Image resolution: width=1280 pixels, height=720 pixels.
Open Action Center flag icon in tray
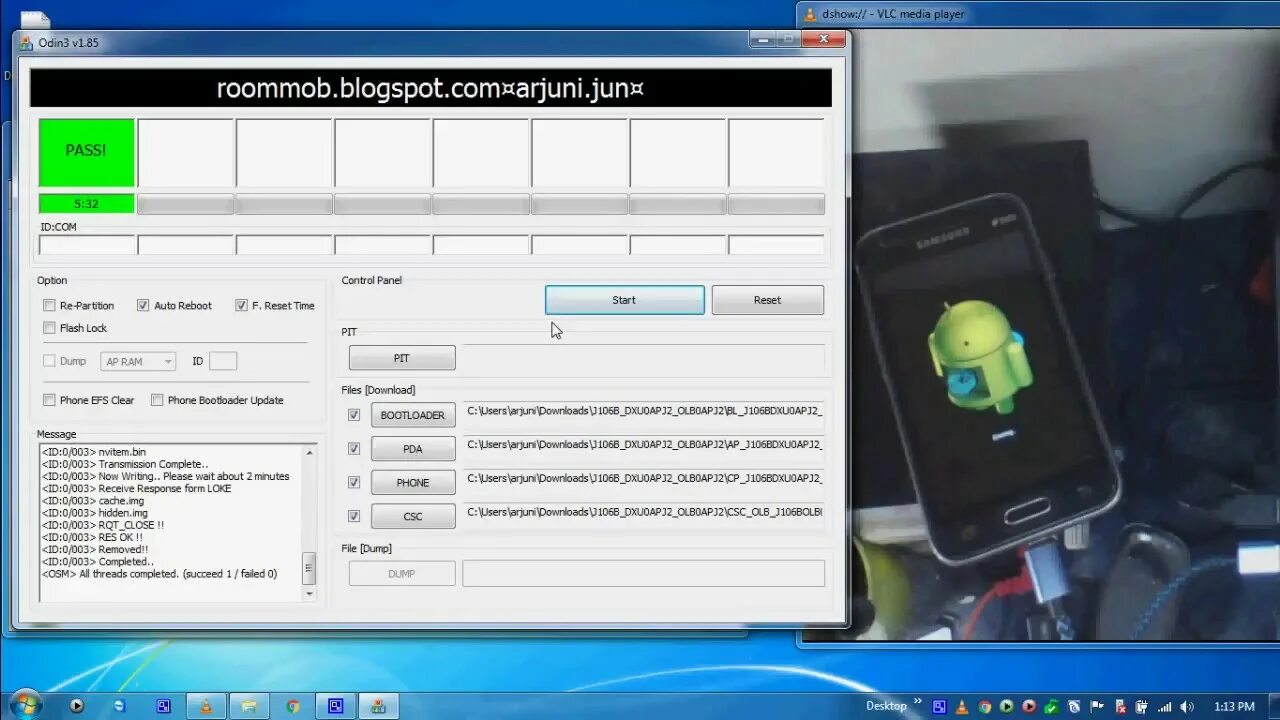pyautogui.click(x=1097, y=706)
